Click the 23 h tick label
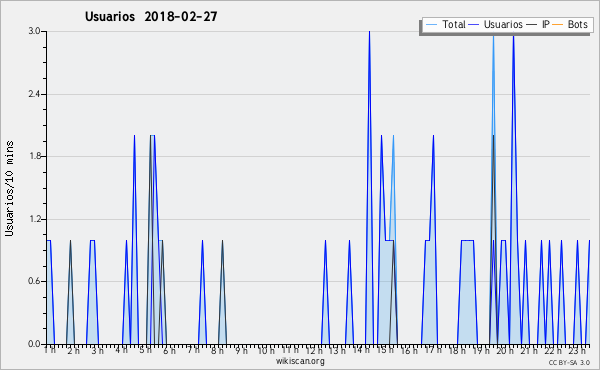The image size is (600, 370). coord(577,350)
